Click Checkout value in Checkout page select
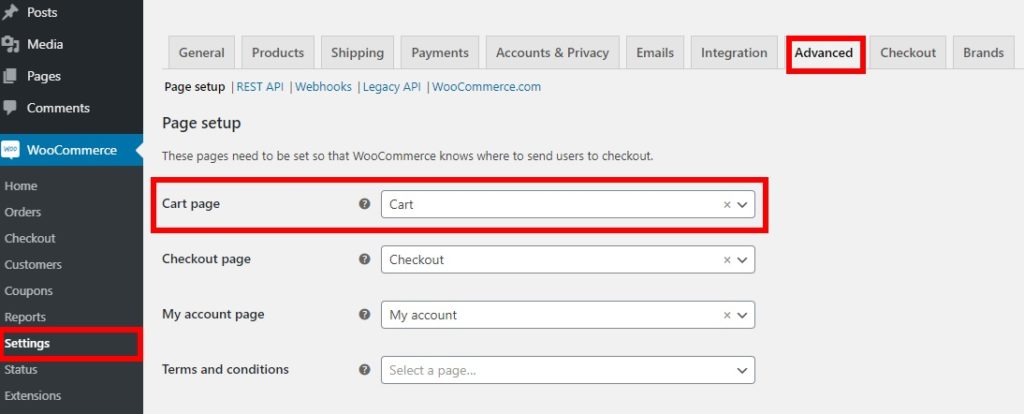 (x=417, y=260)
